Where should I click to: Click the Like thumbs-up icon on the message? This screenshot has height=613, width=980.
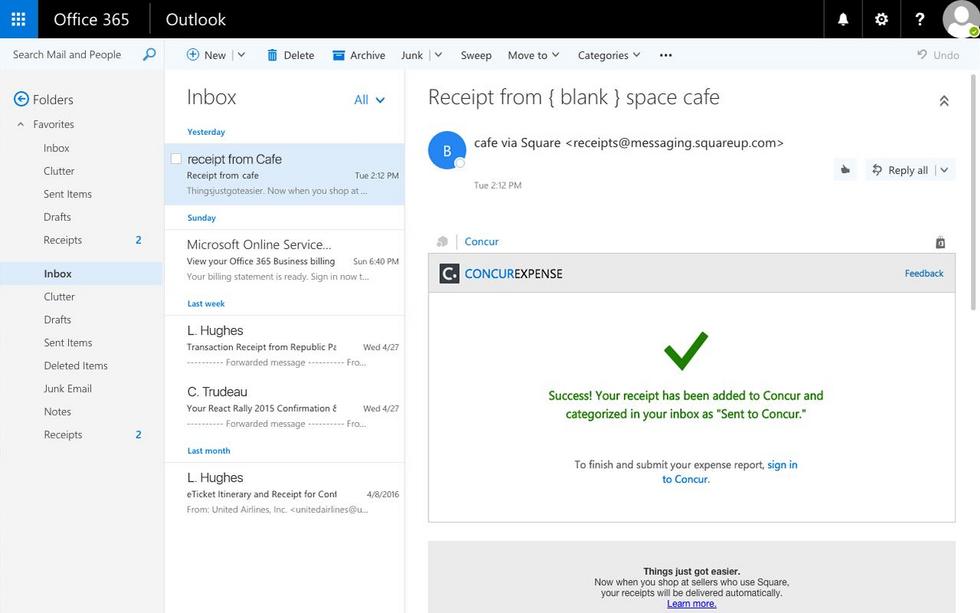click(845, 169)
